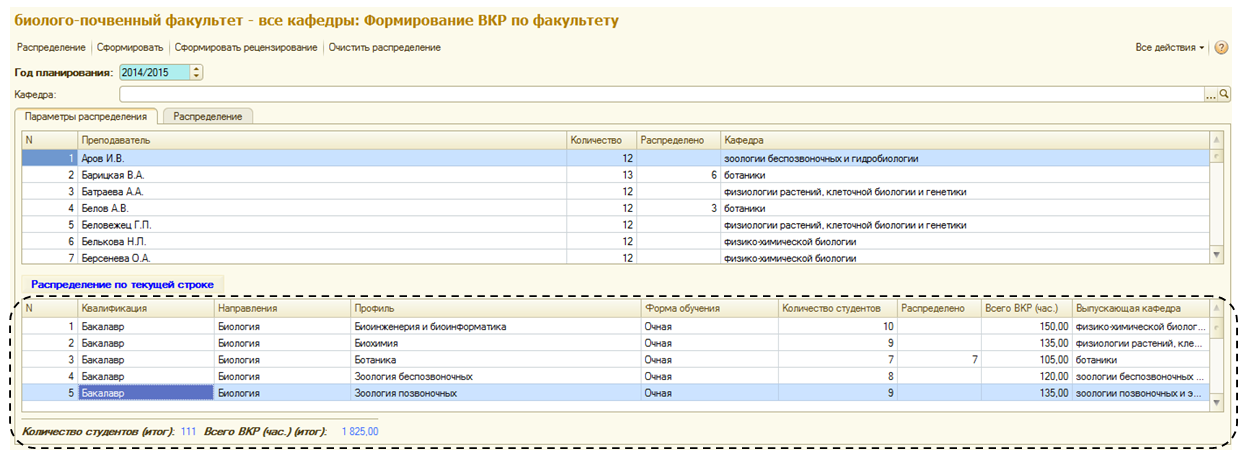Click Очистить распределение command
The height and width of the screenshot is (454, 1245).
coord(385,47)
